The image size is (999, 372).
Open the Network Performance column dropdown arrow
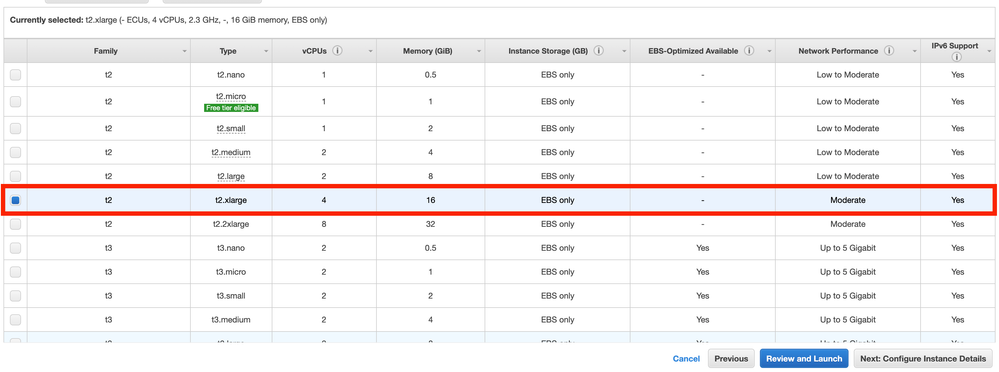tap(915, 51)
